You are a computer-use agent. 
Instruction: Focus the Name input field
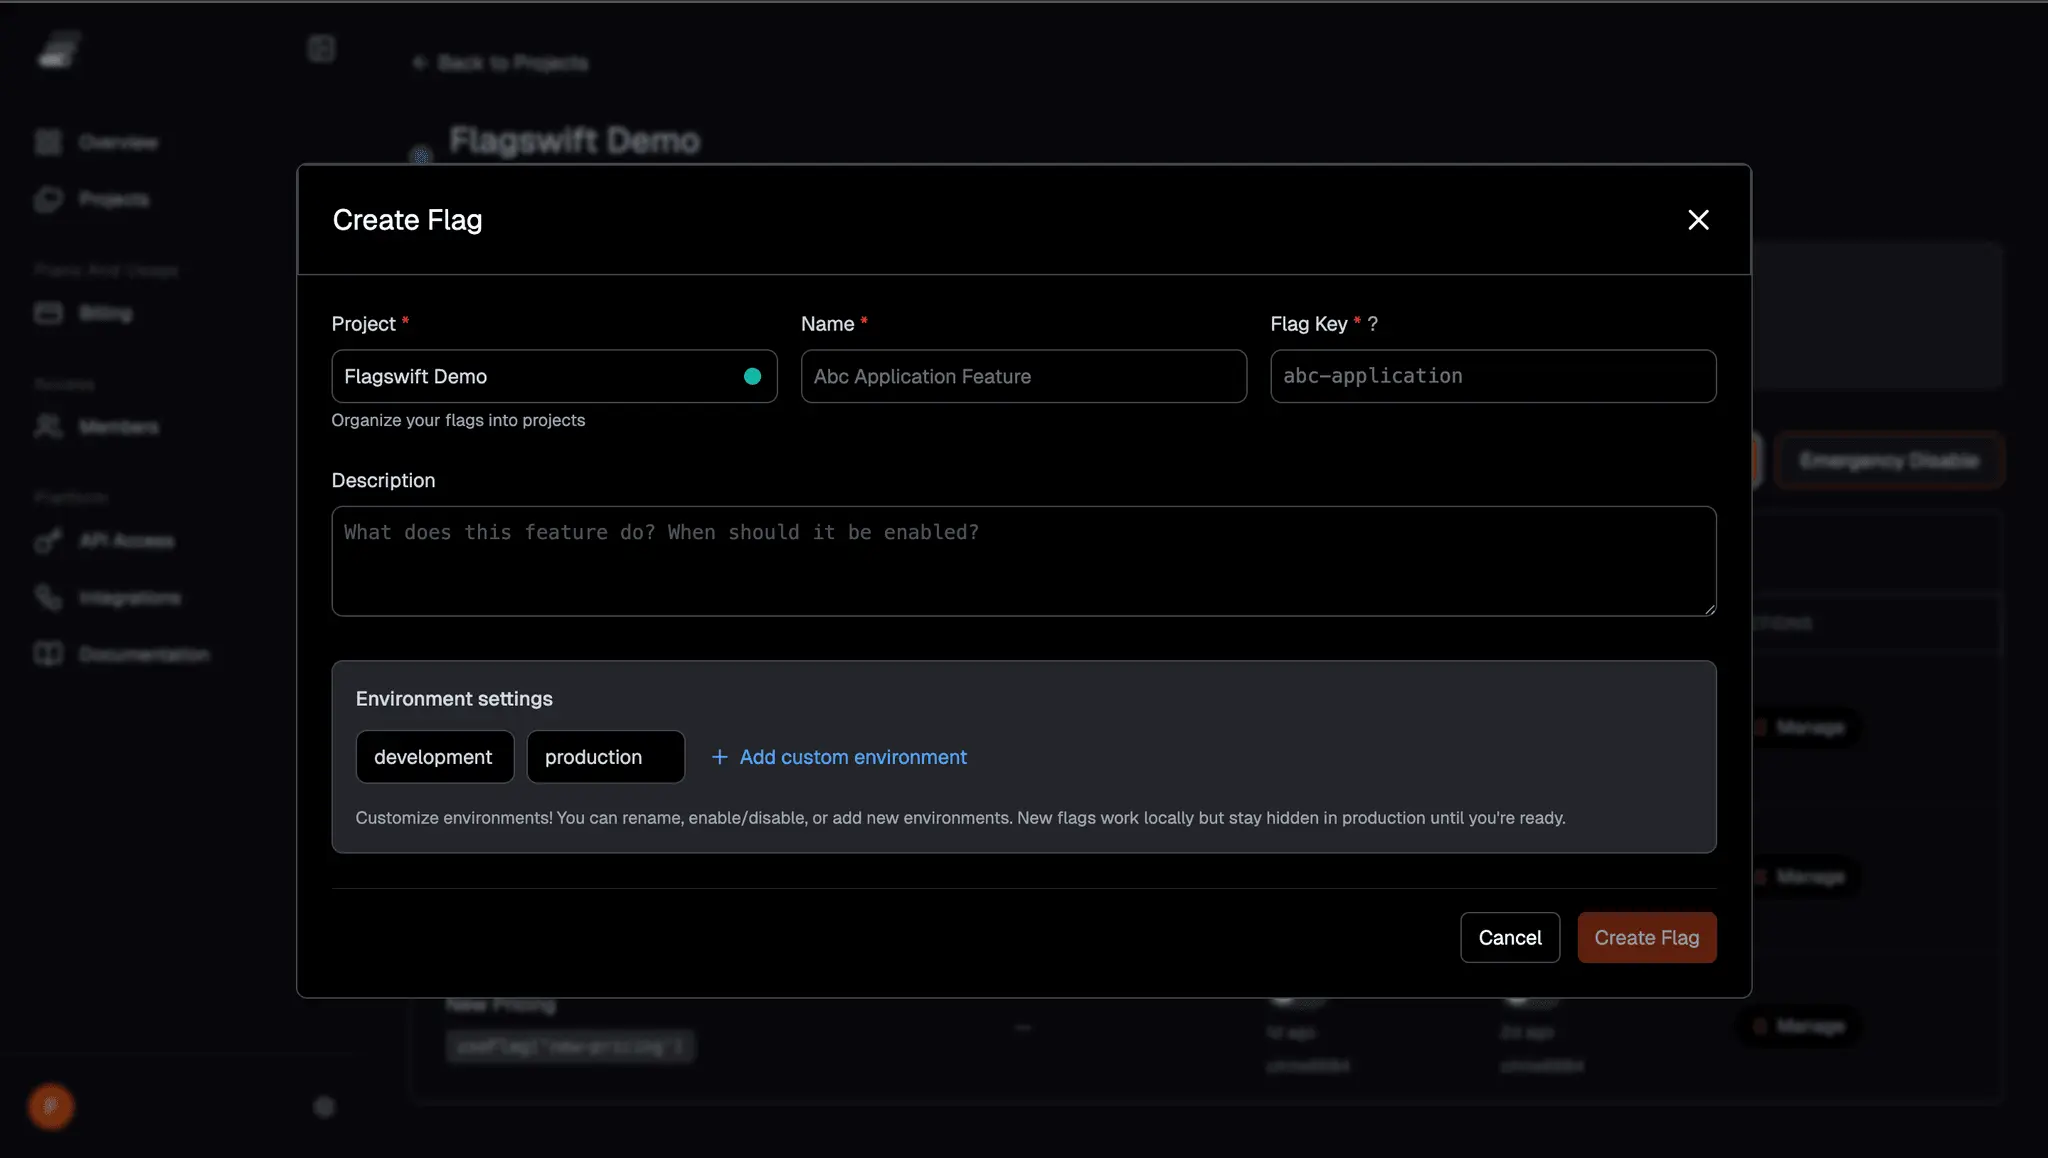point(1024,376)
